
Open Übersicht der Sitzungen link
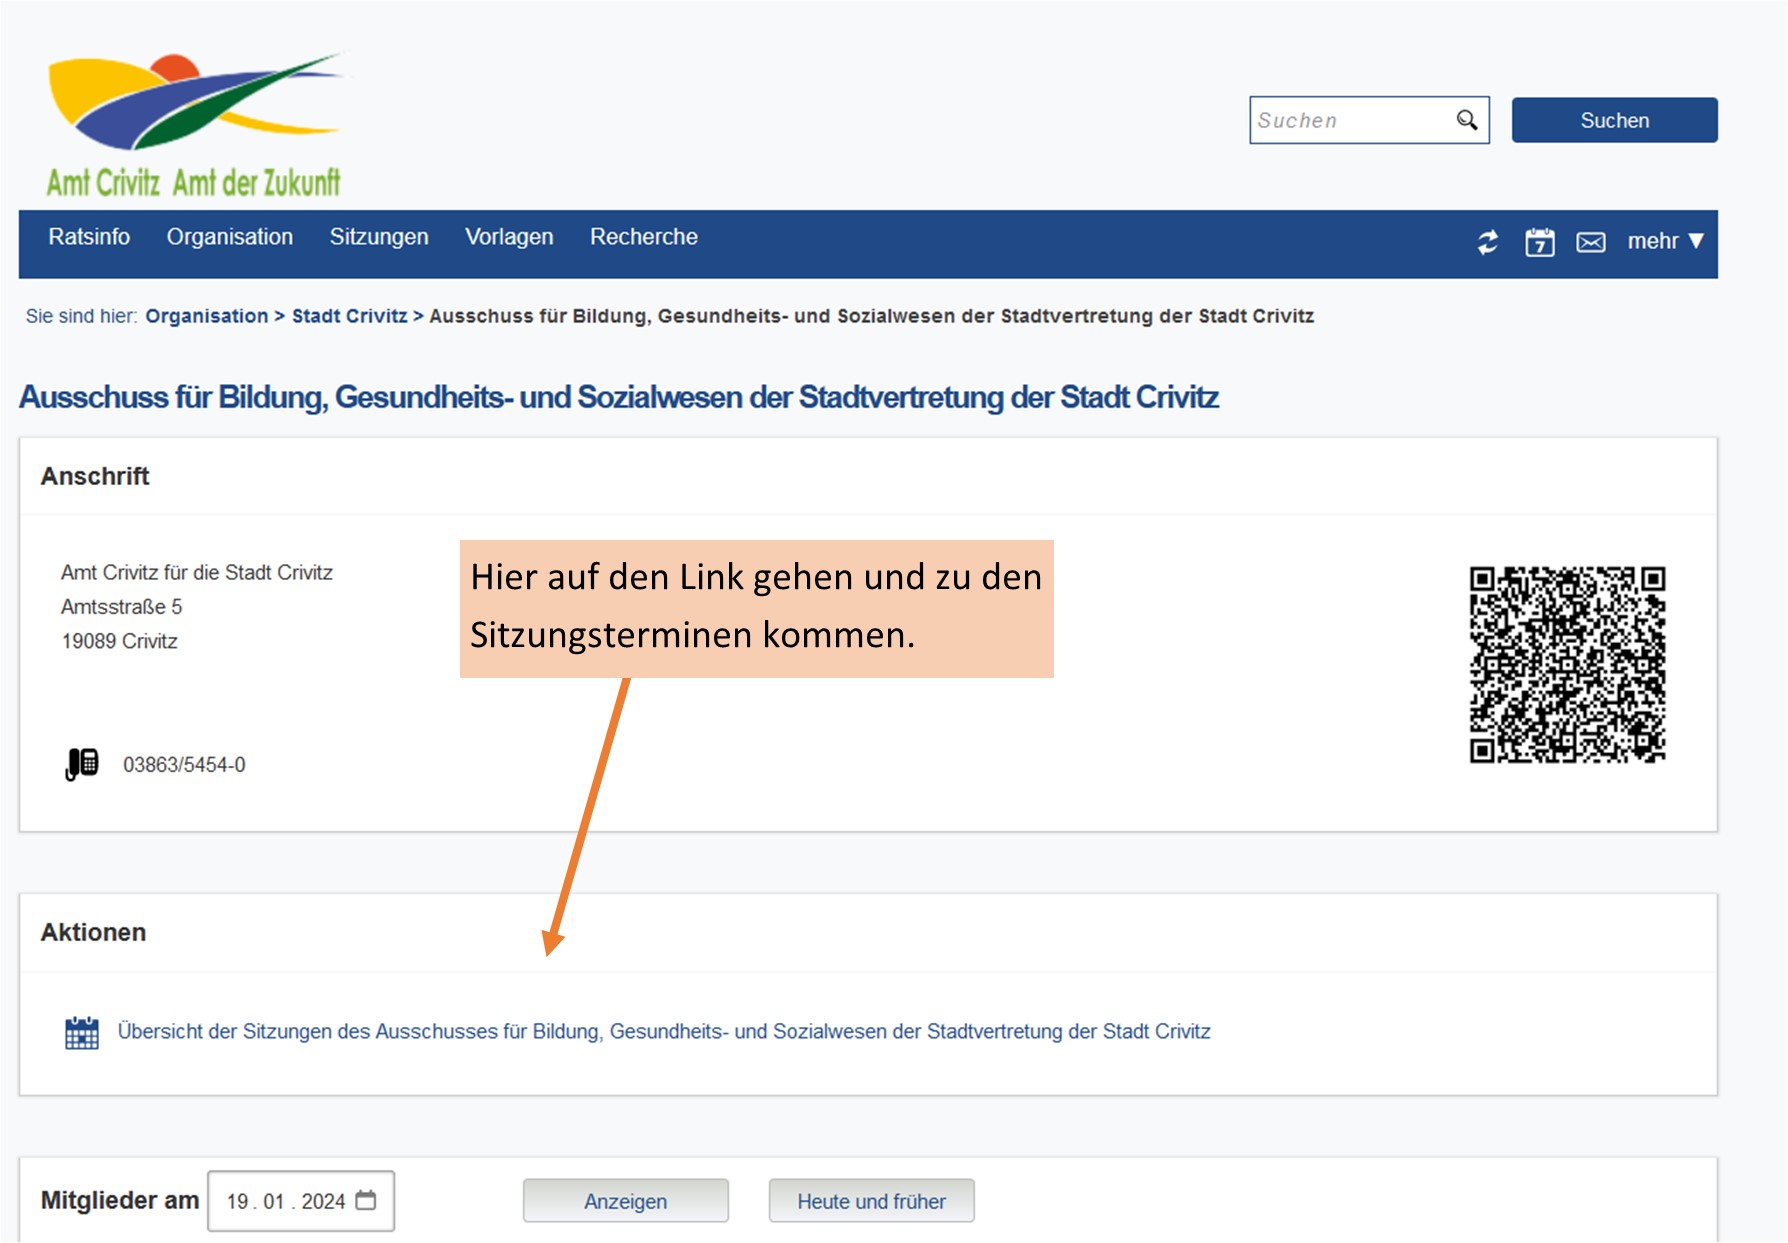pyautogui.click(x=663, y=1031)
